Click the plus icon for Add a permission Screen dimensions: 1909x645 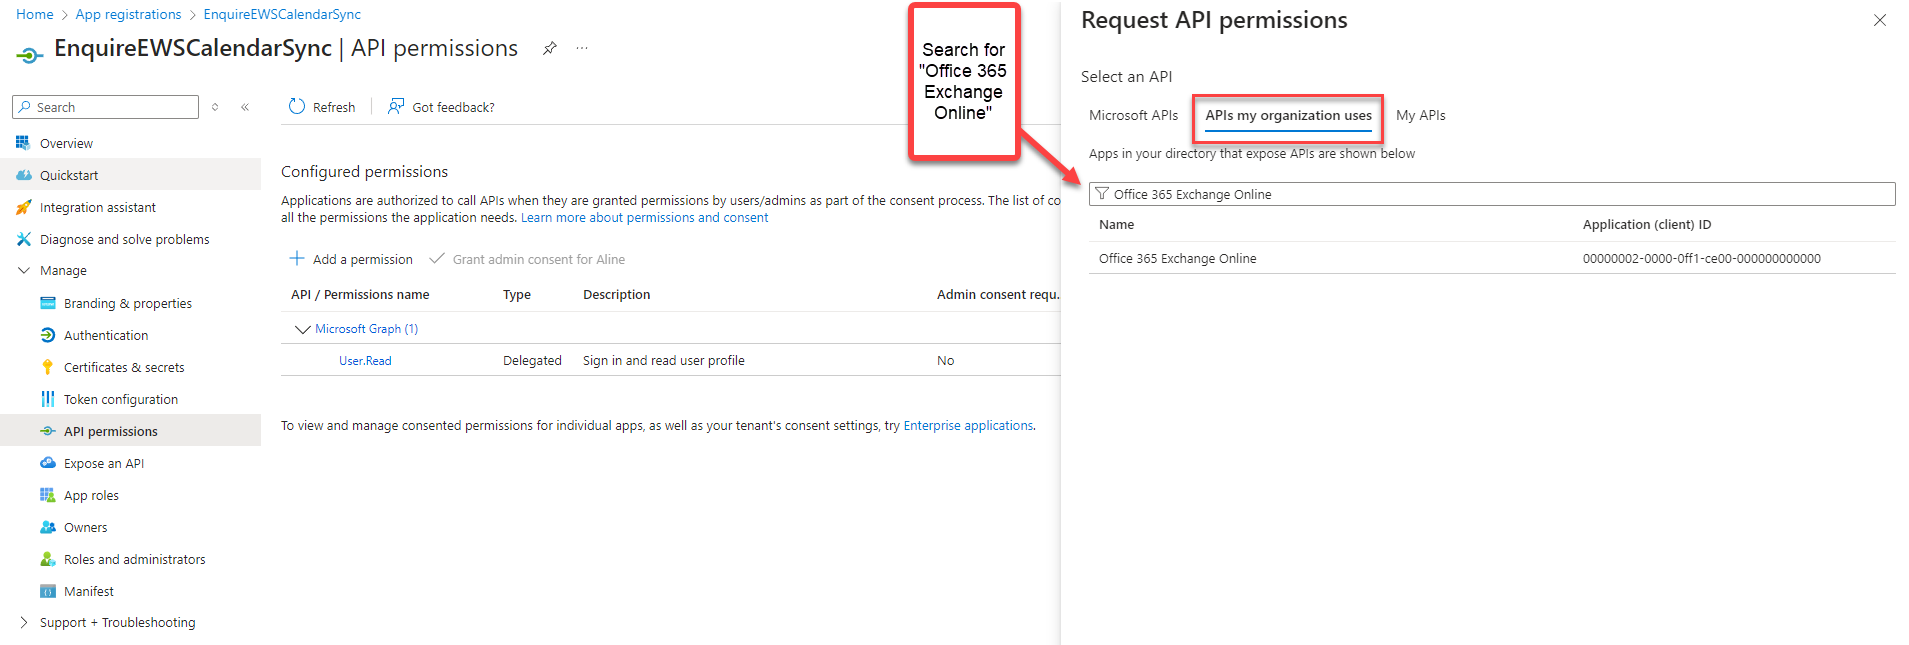[297, 258]
